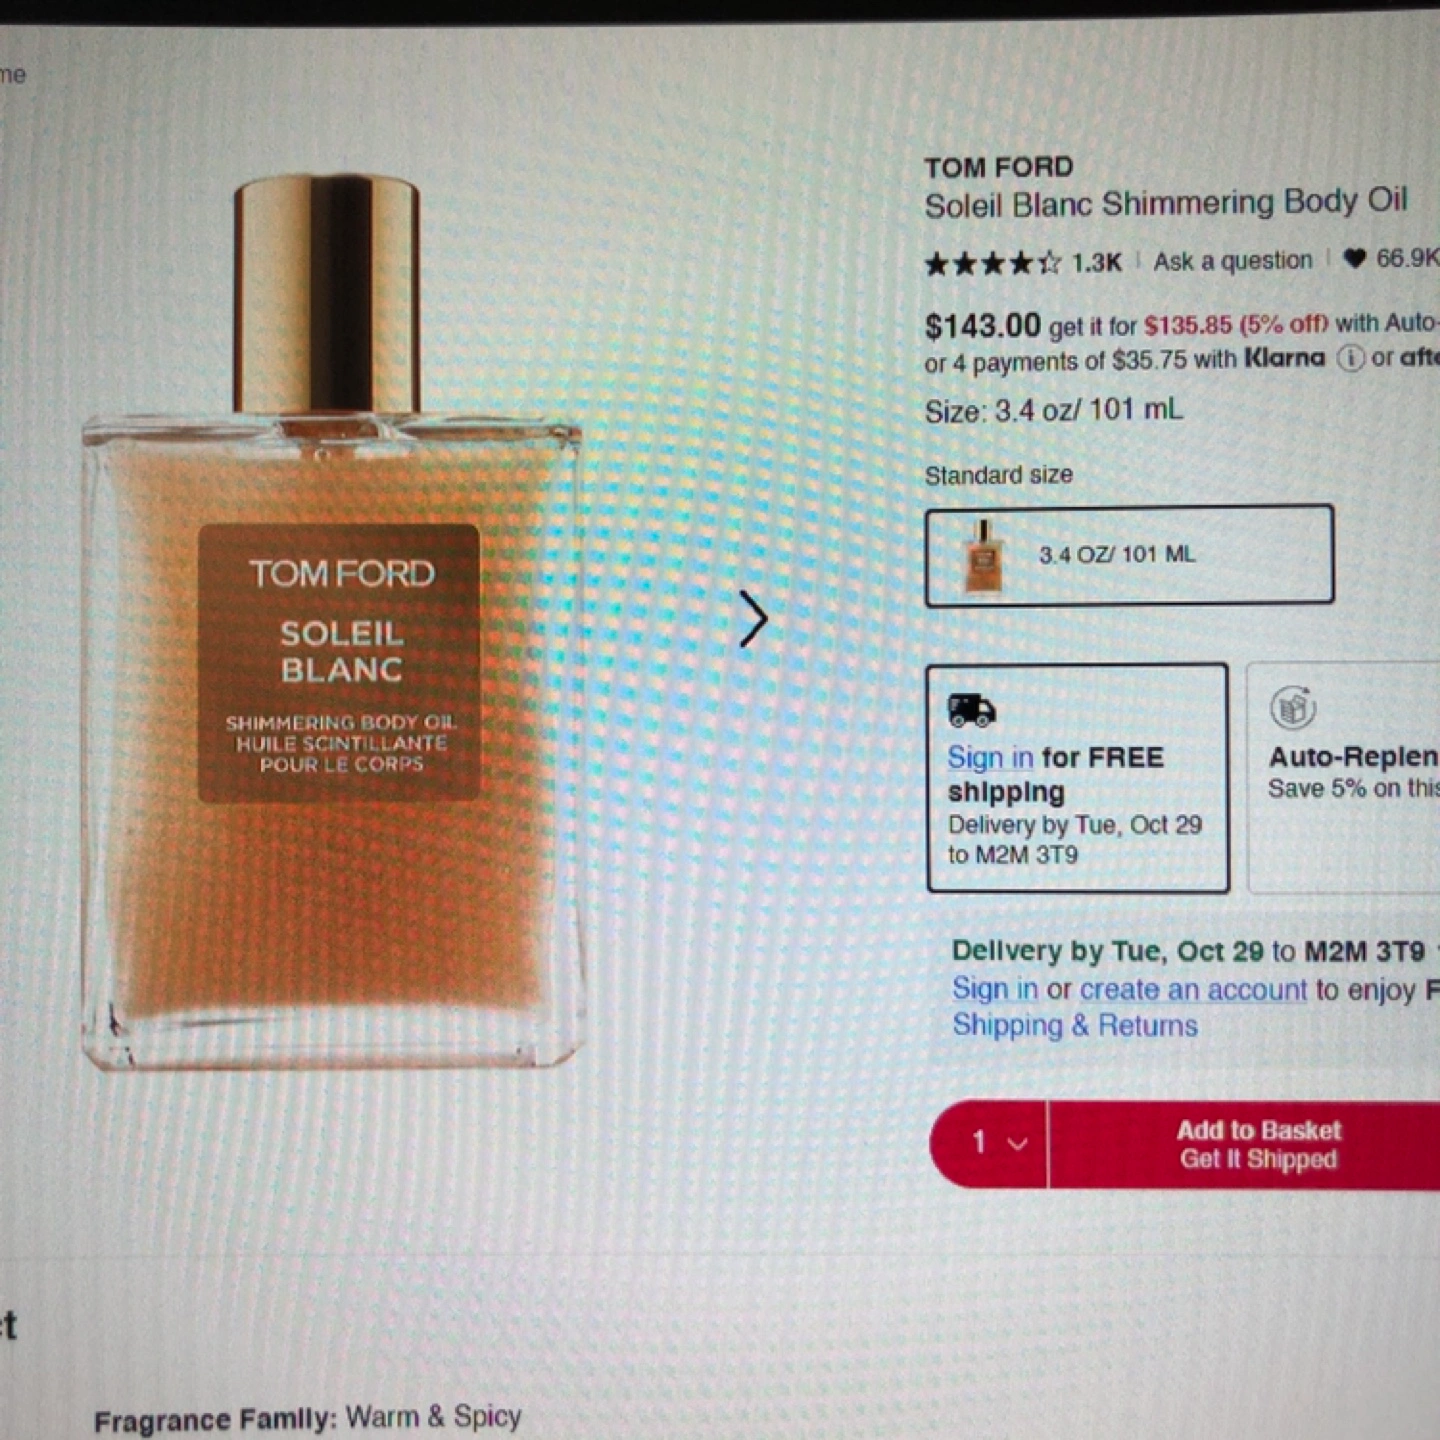The width and height of the screenshot is (1440, 1440).
Task: Click the star rating icons
Action: pyautogui.click(x=993, y=264)
